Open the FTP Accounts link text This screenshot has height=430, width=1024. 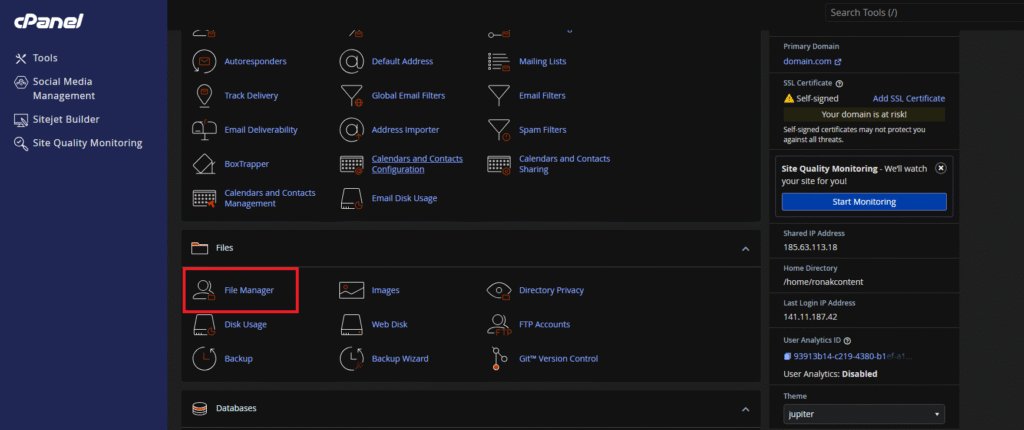point(545,324)
